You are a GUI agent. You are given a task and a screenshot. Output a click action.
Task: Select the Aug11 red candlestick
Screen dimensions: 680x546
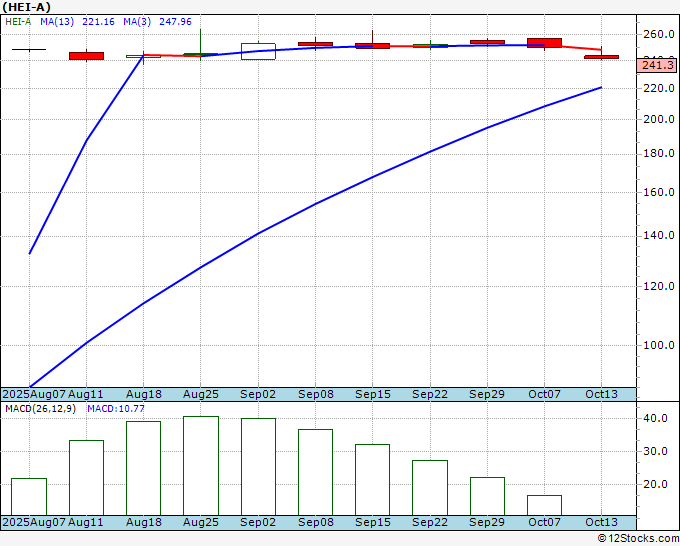(86, 56)
